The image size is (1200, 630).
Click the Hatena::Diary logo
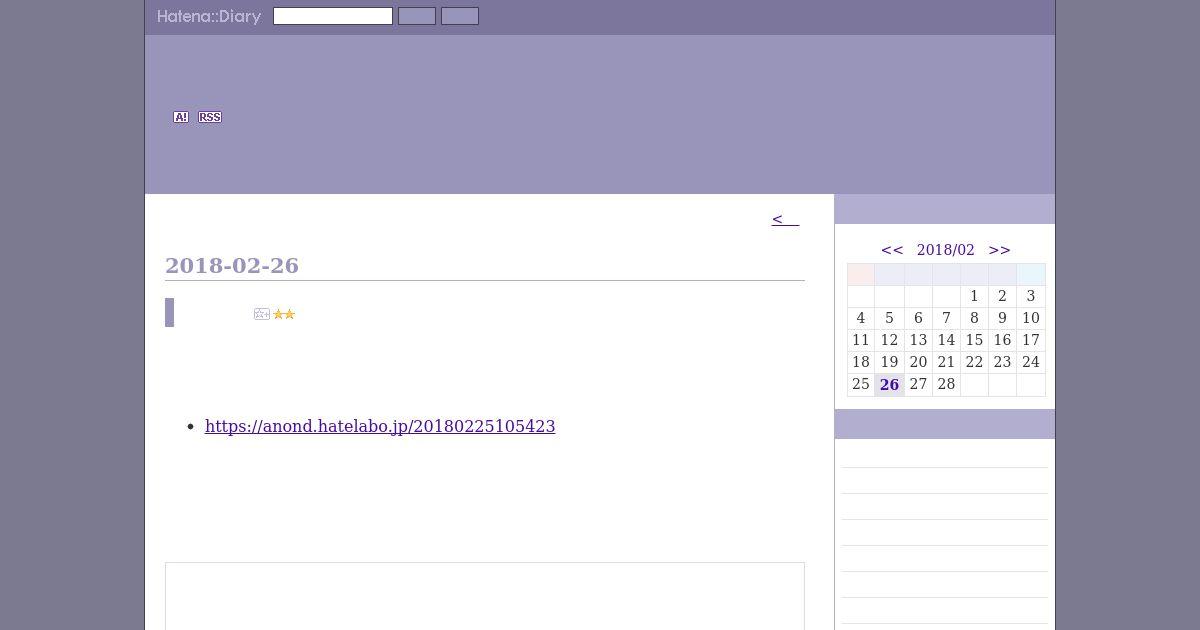pos(209,16)
